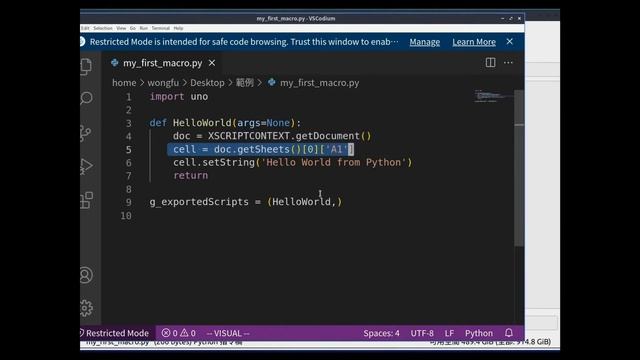Image resolution: width=640 pixels, height=360 pixels.
Task: Open the View menu
Action: click(x=121, y=28)
